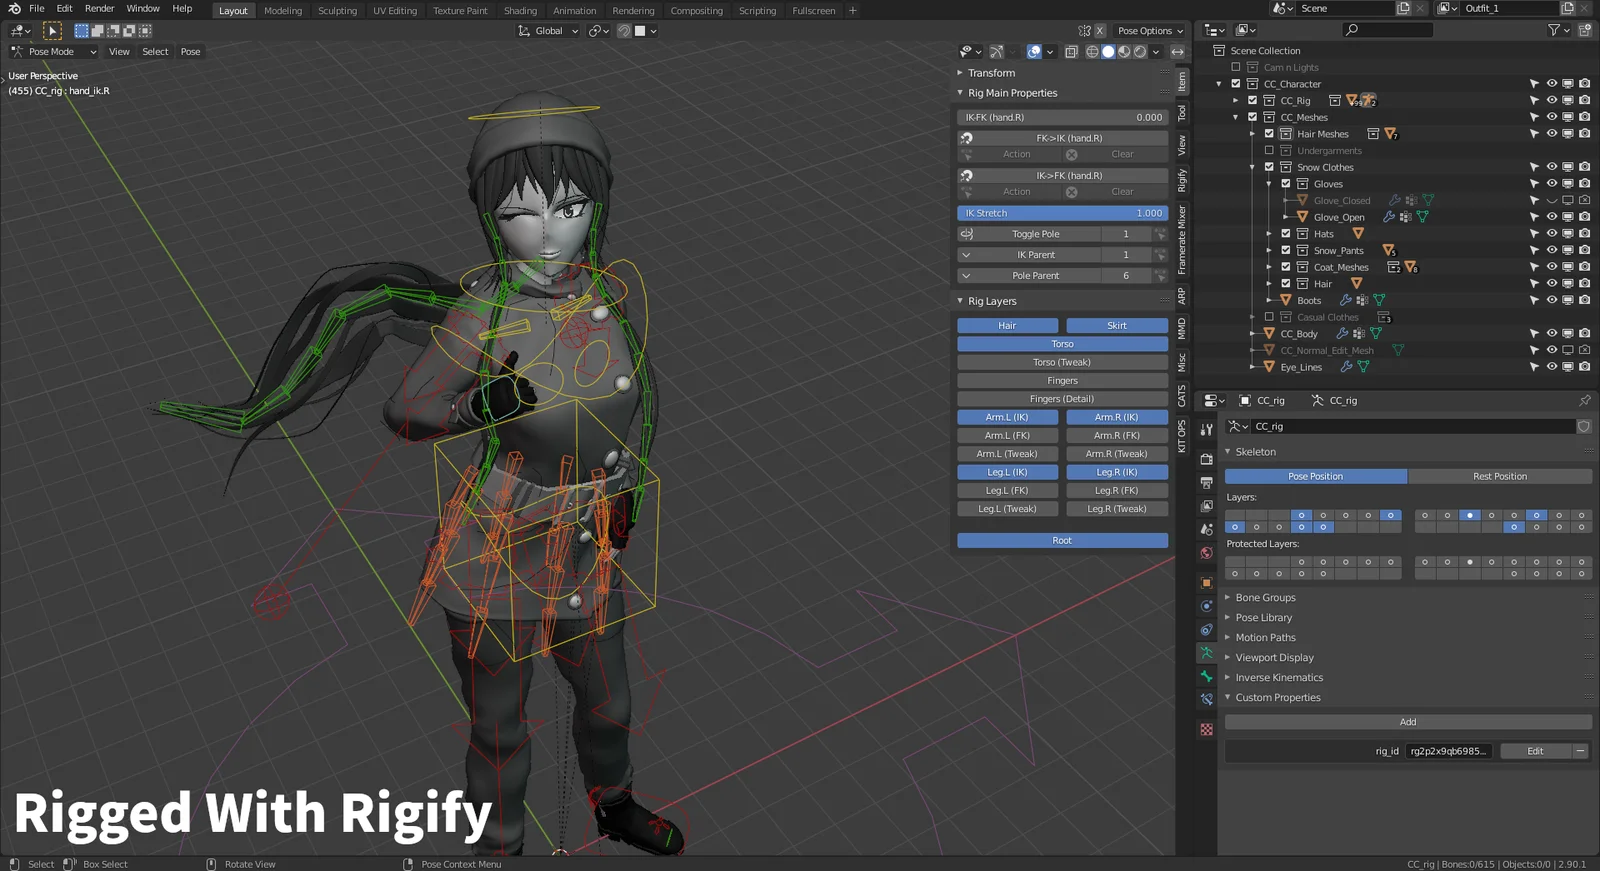This screenshot has height=871, width=1600.
Task: Open the World properties tab icon
Action: click(x=1206, y=553)
